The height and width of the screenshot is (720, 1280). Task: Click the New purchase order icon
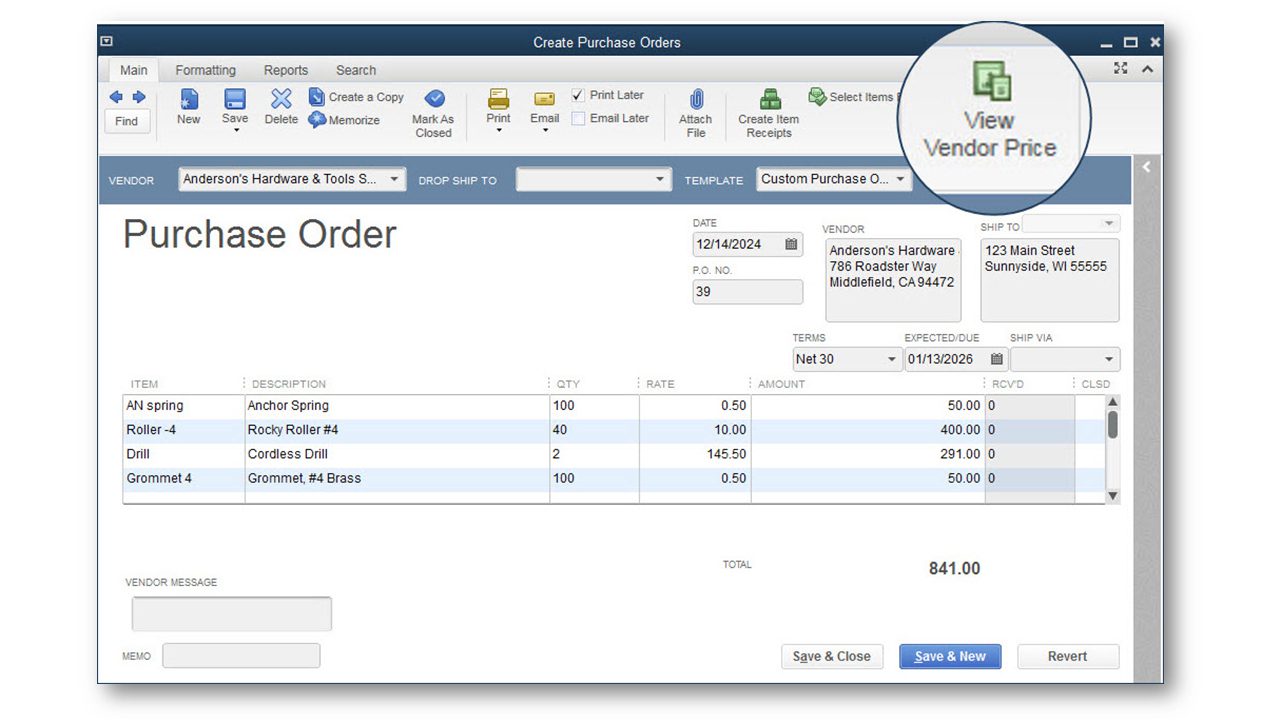(188, 100)
